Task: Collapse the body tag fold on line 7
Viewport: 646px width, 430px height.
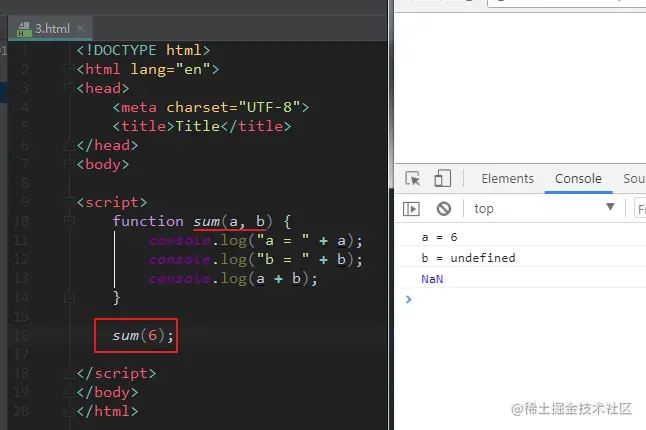Action: [69, 164]
